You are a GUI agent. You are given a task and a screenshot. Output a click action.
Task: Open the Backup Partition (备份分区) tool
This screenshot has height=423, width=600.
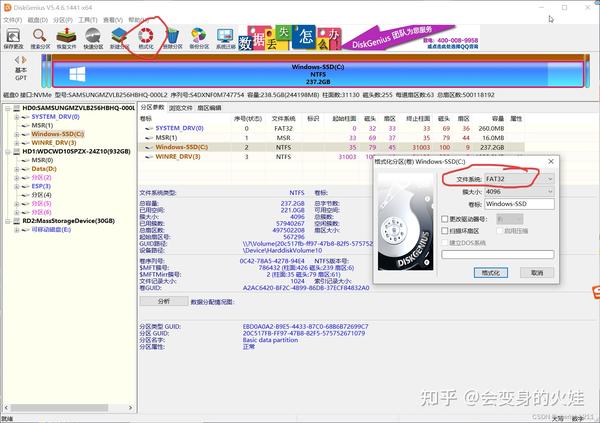199,38
